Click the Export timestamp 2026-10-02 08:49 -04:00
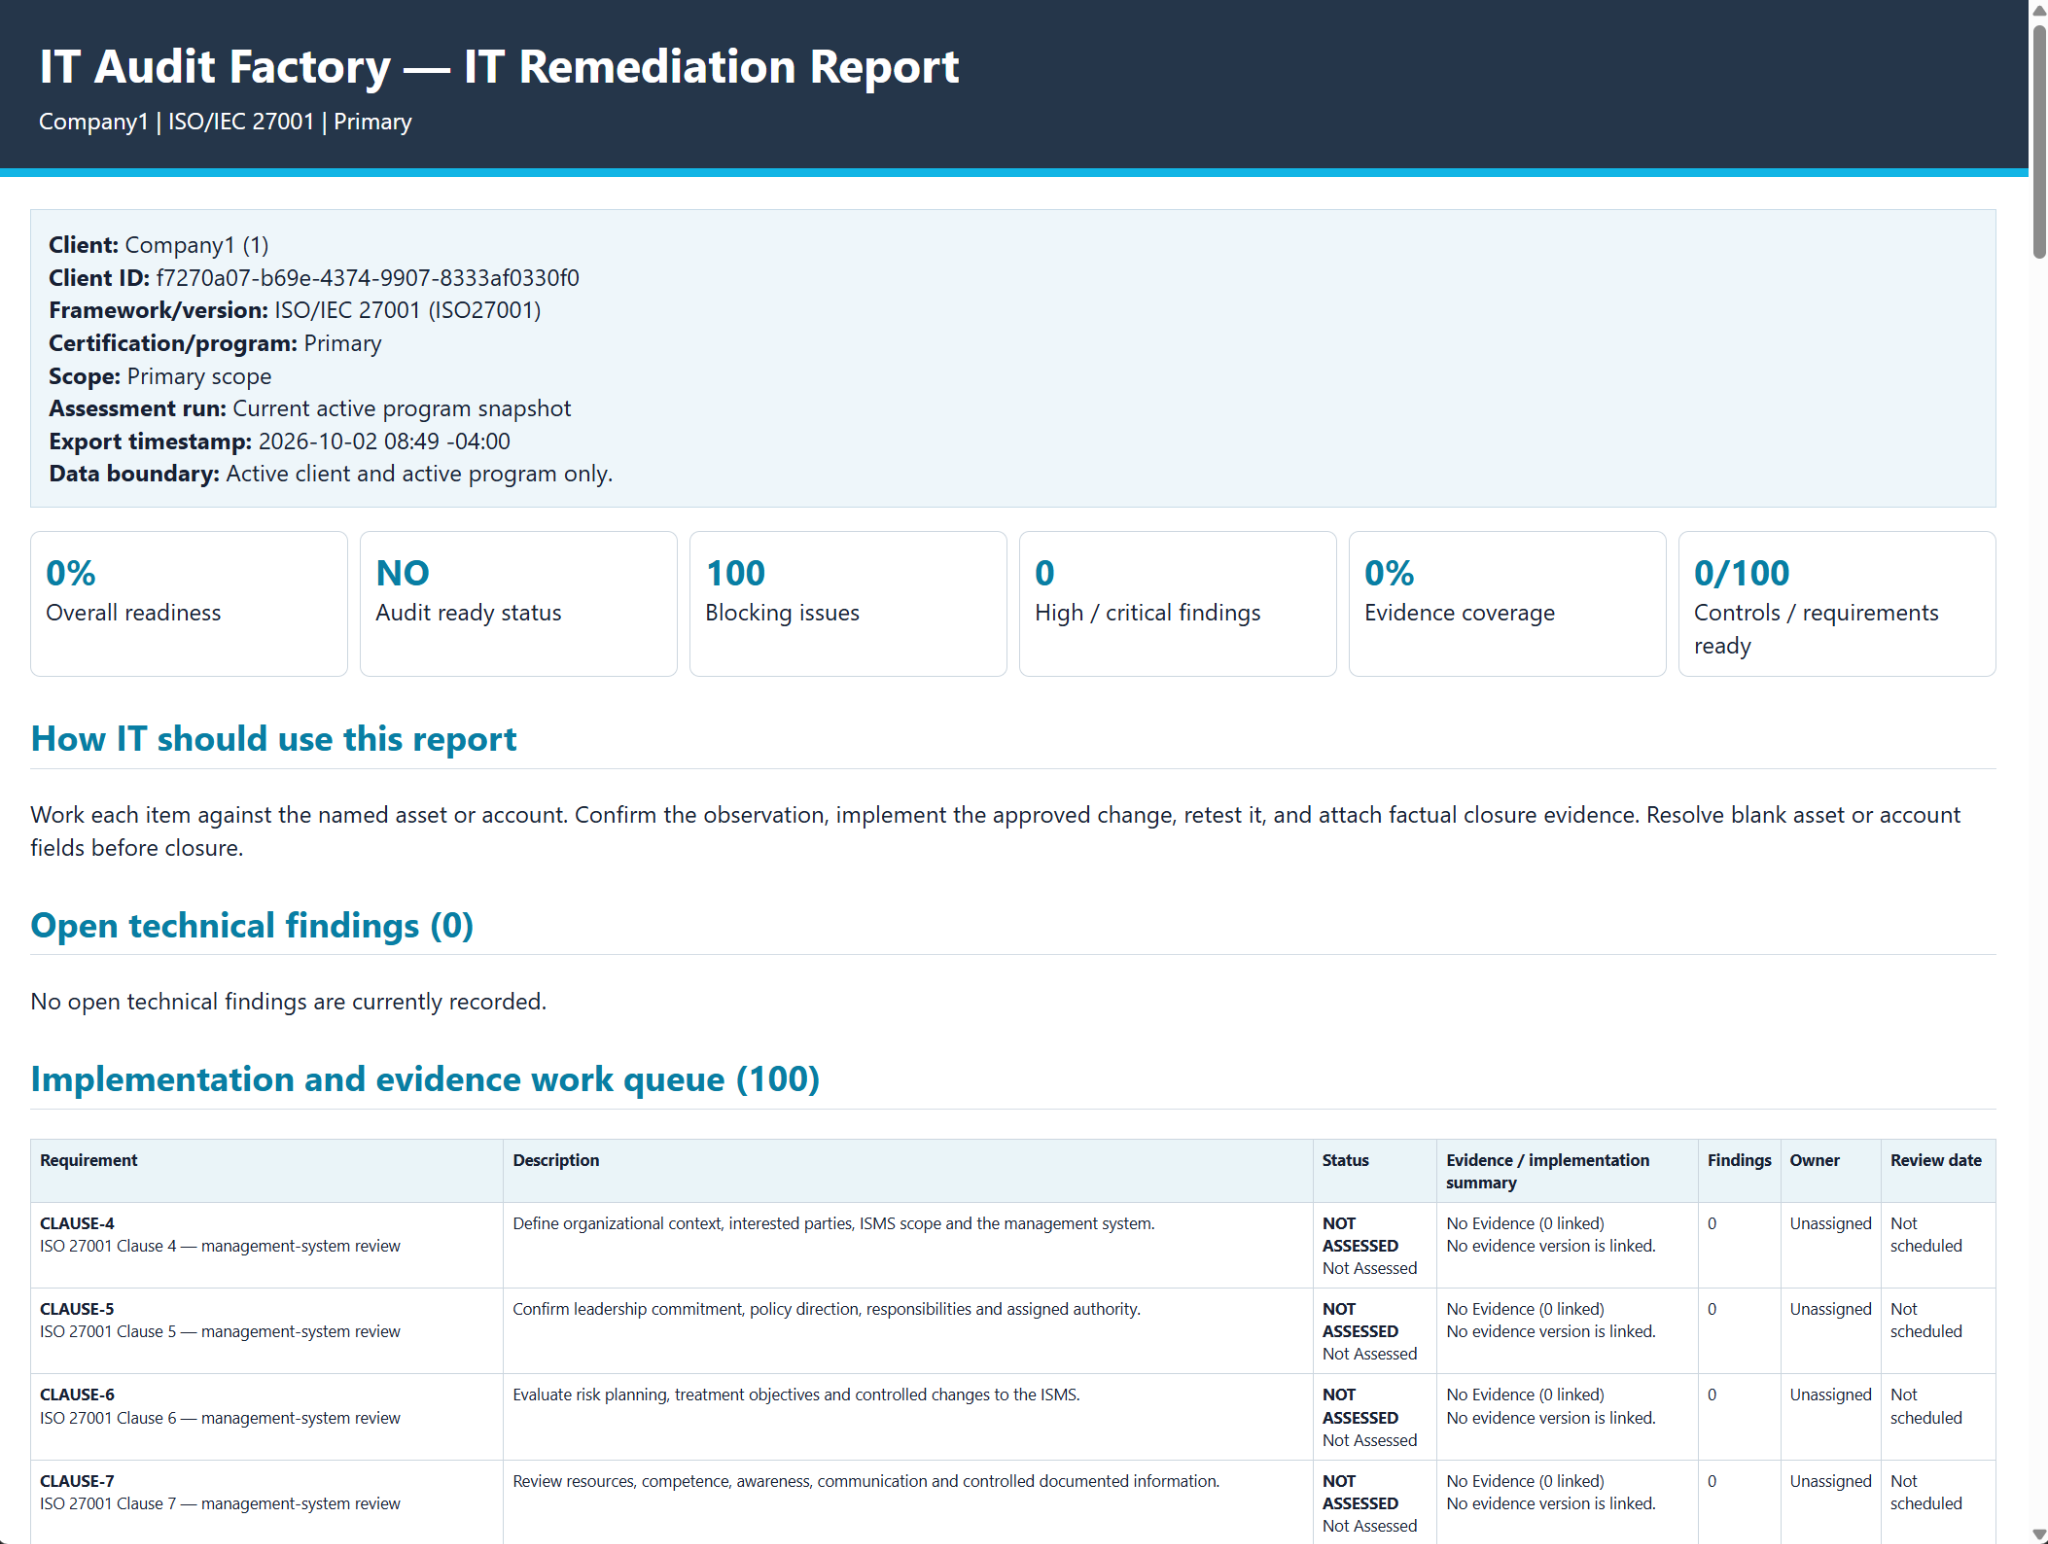2048x1544 pixels. pyautogui.click(x=384, y=441)
